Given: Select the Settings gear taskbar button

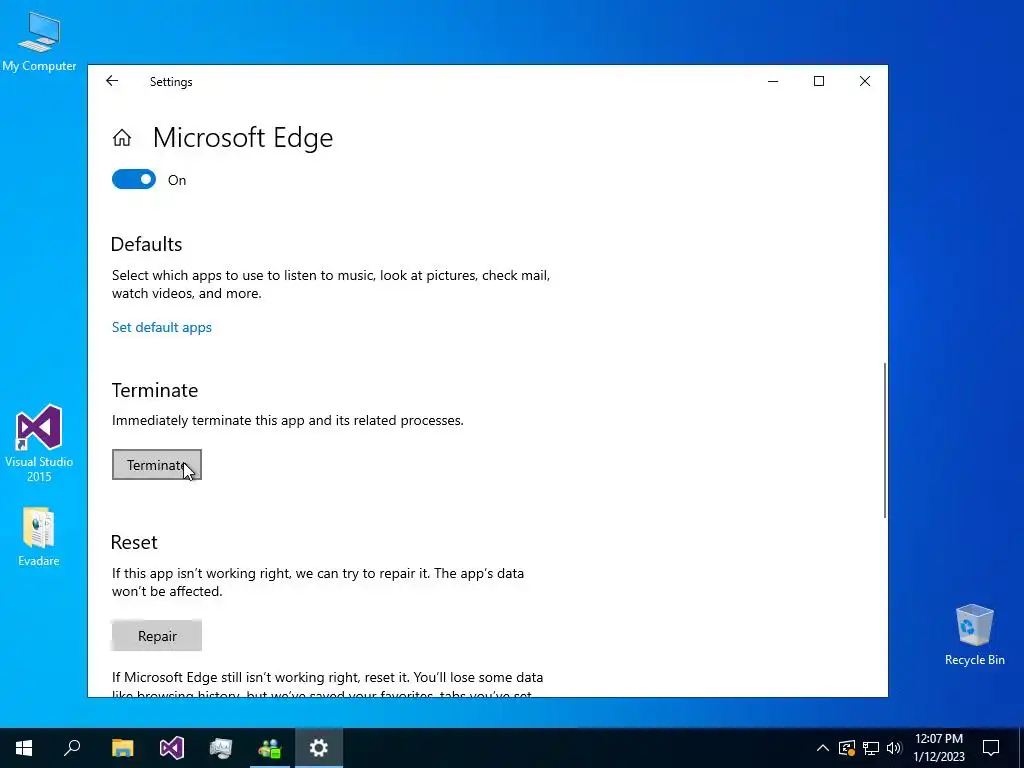Looking at the screenshot, I should (319, 748).
